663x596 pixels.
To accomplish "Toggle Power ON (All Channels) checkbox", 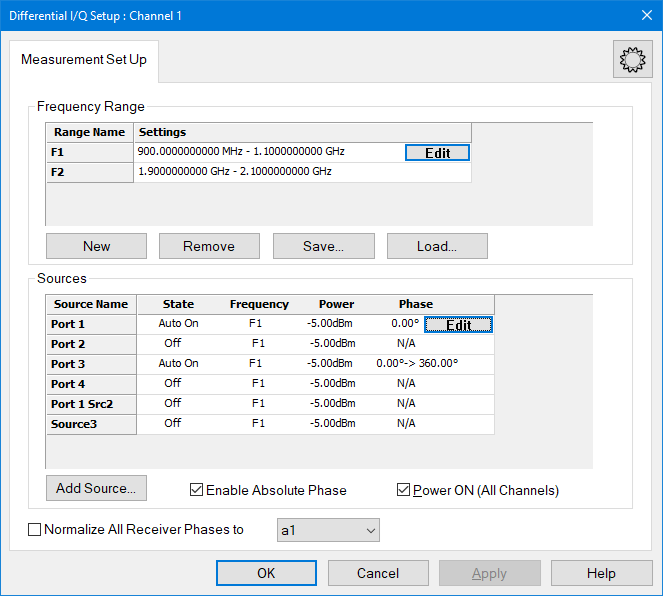I will tap(404, 490).
